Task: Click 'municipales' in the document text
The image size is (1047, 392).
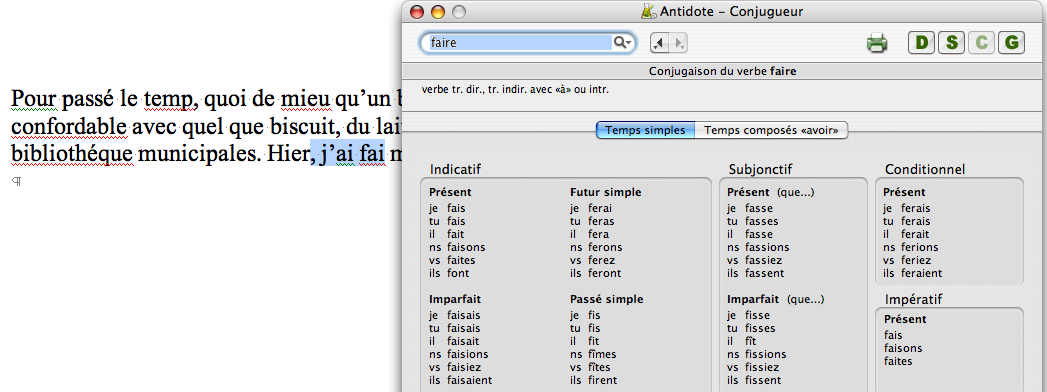Action: point(196,155)
